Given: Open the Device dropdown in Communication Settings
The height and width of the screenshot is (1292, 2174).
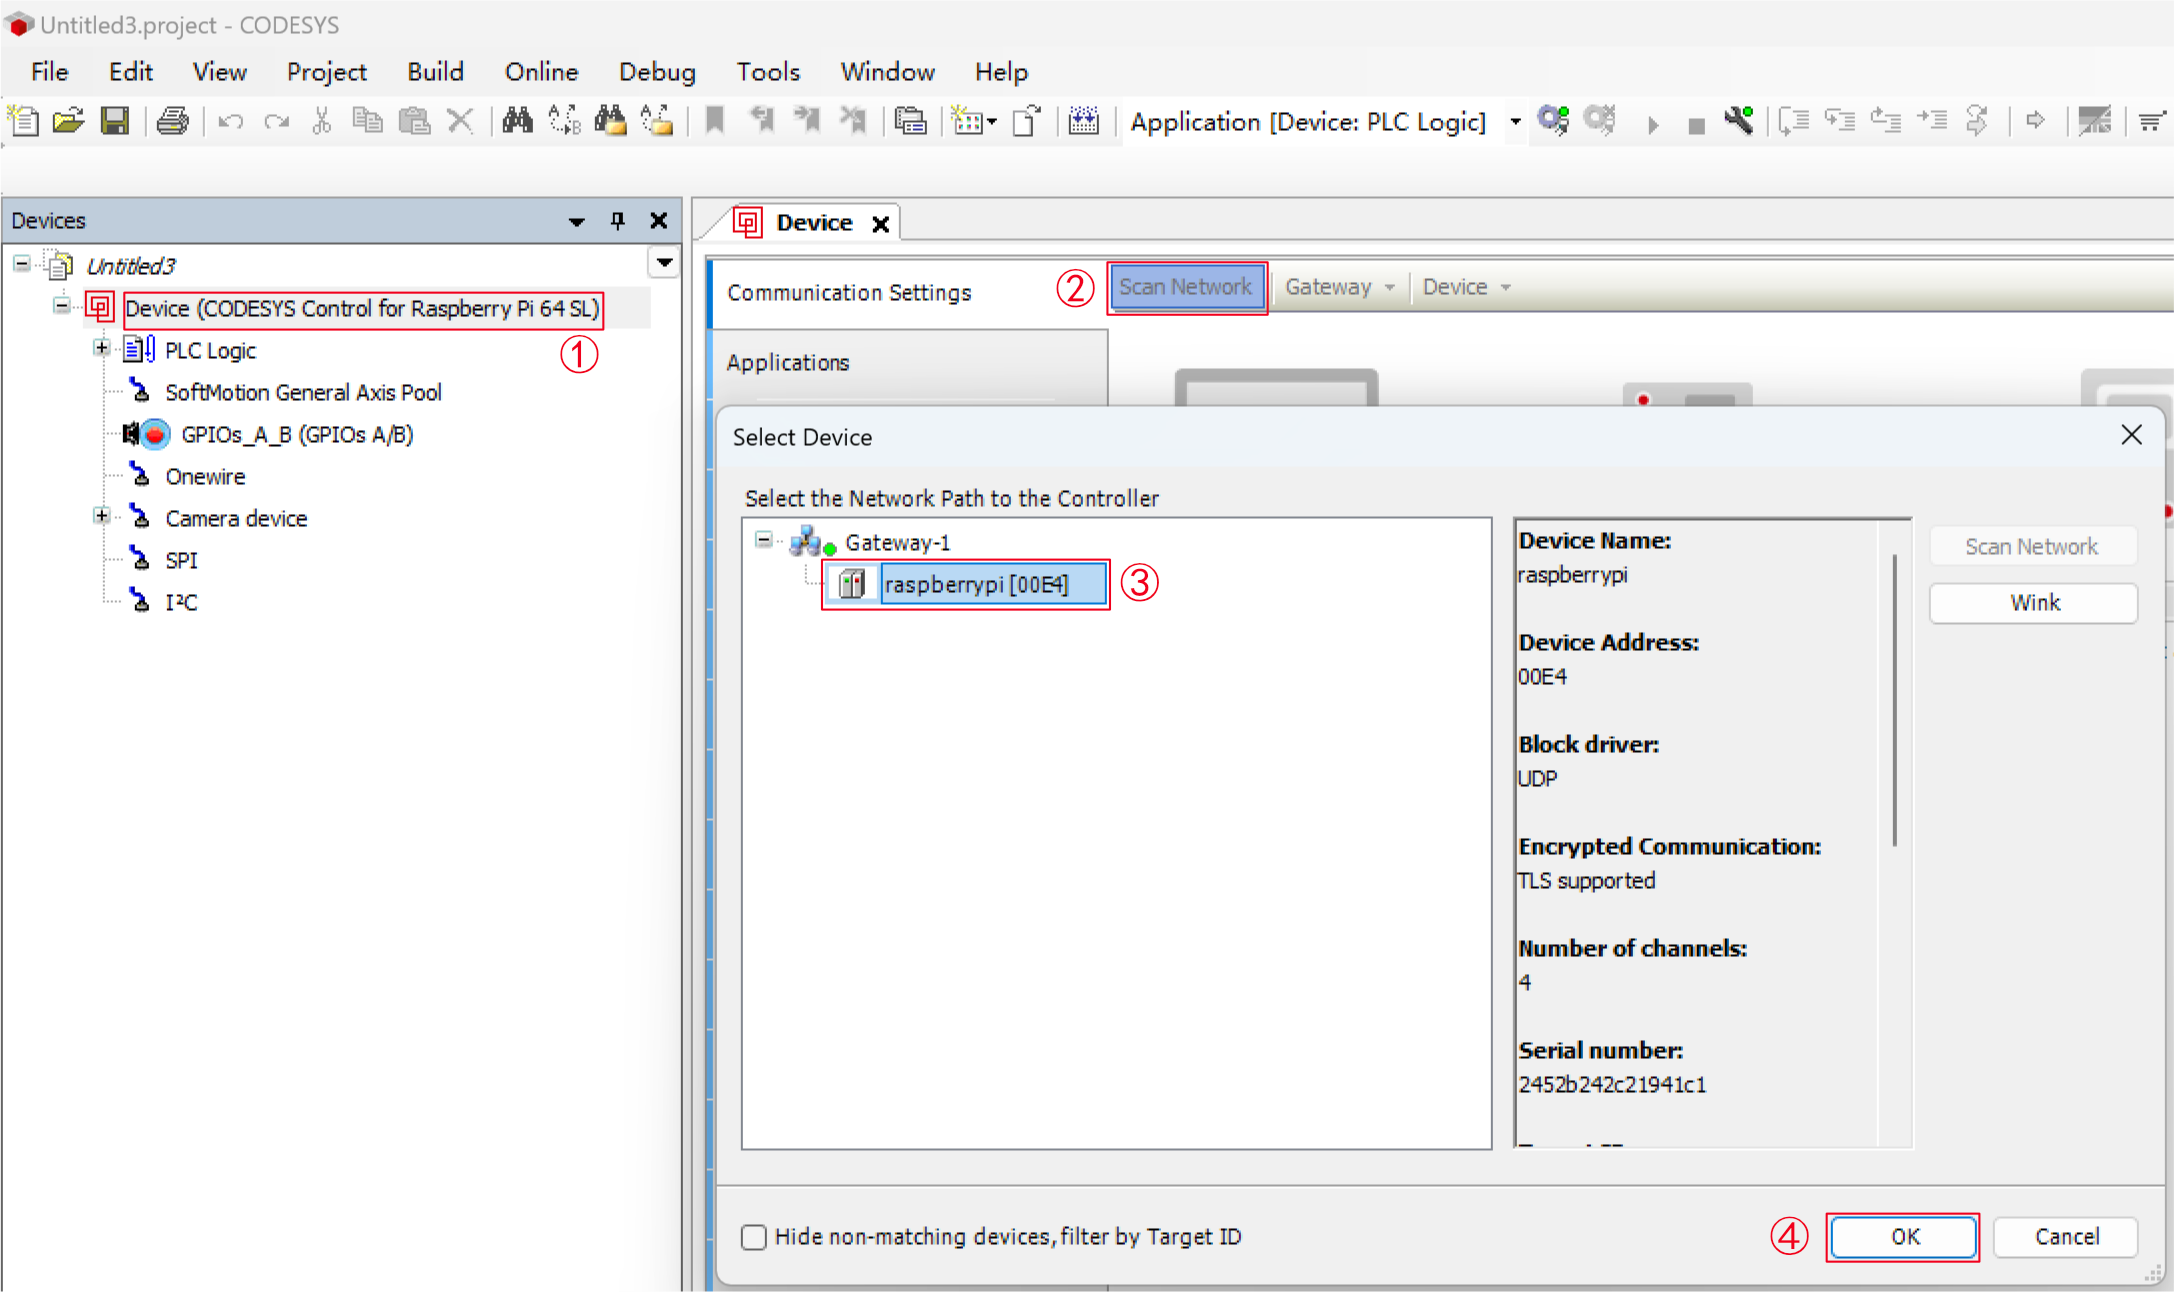Looking at the screenshot, I should point(1466,287).
